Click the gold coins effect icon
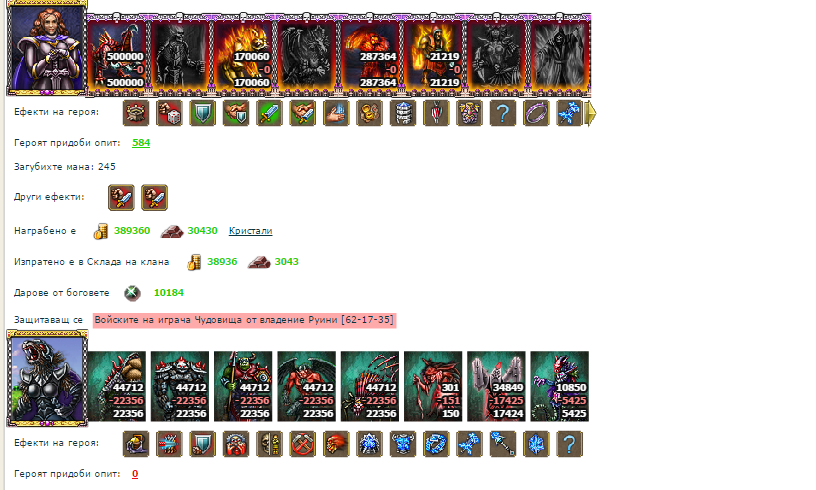The height and width of the screenshot is (490, 816). pyautogui.click(x=369, y=113)
